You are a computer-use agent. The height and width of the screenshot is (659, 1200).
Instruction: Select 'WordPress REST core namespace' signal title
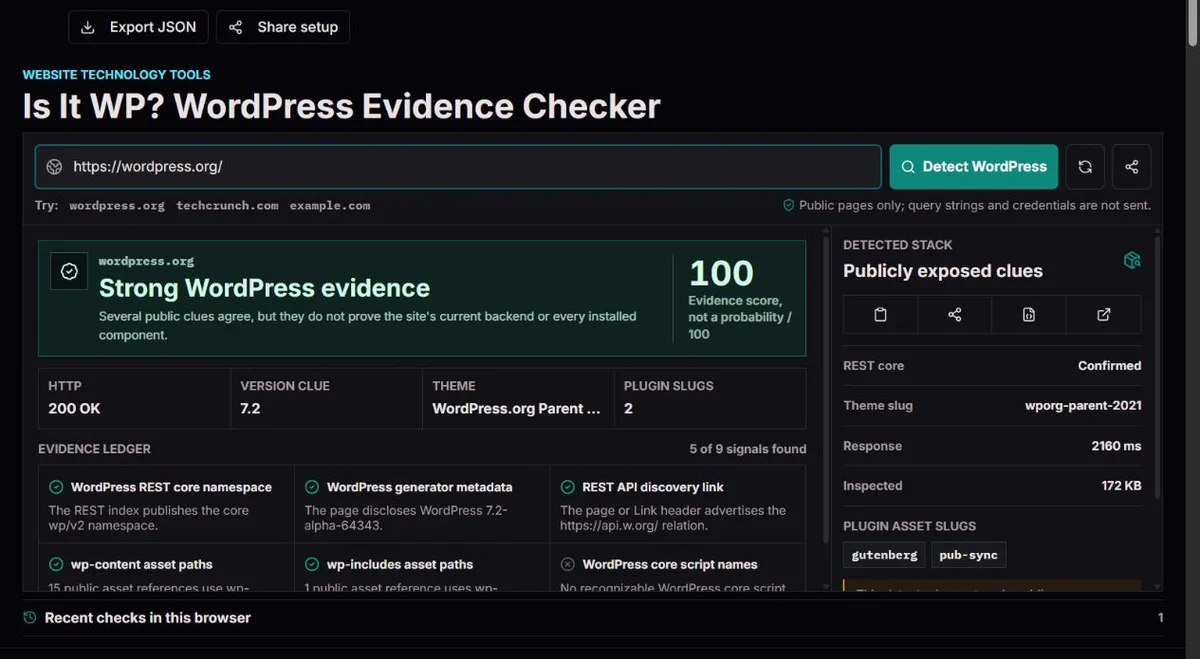pyautogui.click(x=171, y=487)
